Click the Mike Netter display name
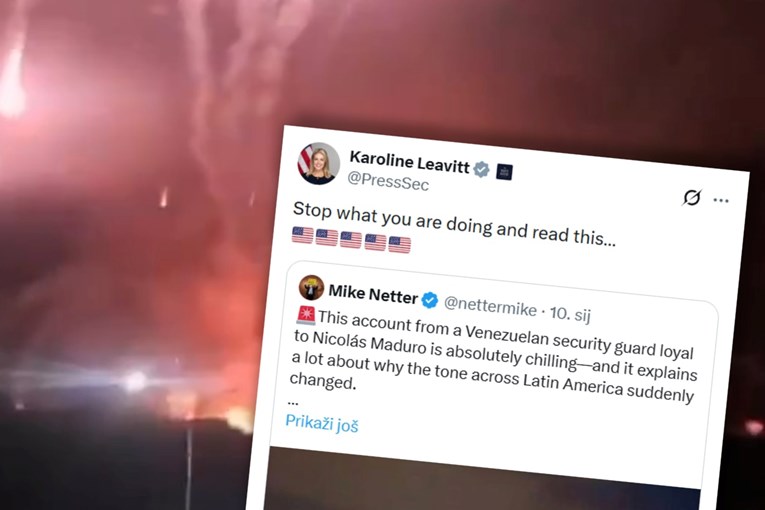 [373, 294]
